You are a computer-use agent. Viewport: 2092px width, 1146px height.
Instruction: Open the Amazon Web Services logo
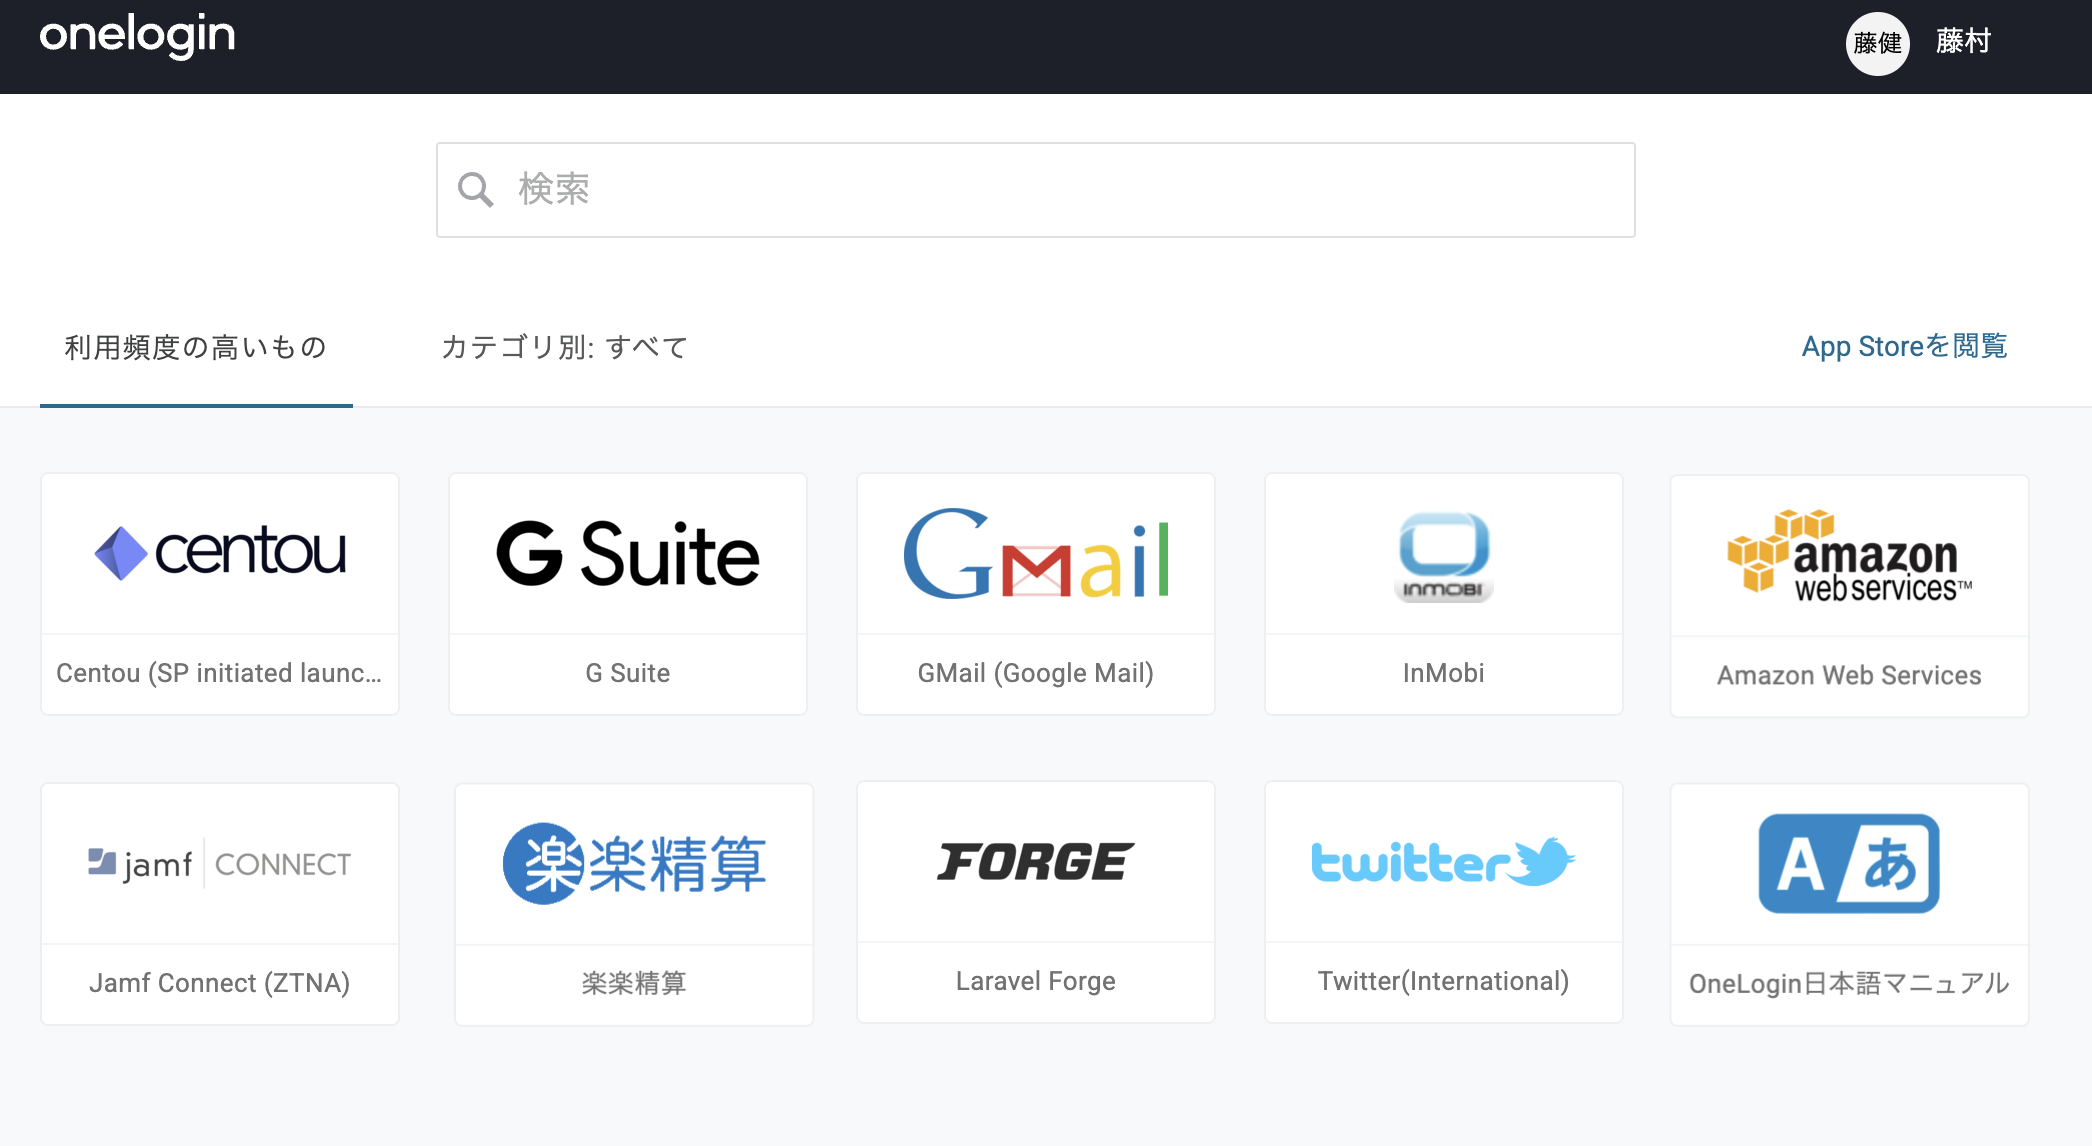tap(1850, 556)
